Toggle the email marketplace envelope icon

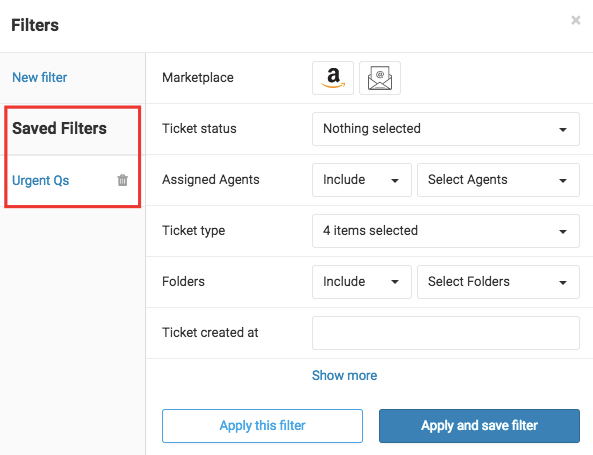[380, 78]
